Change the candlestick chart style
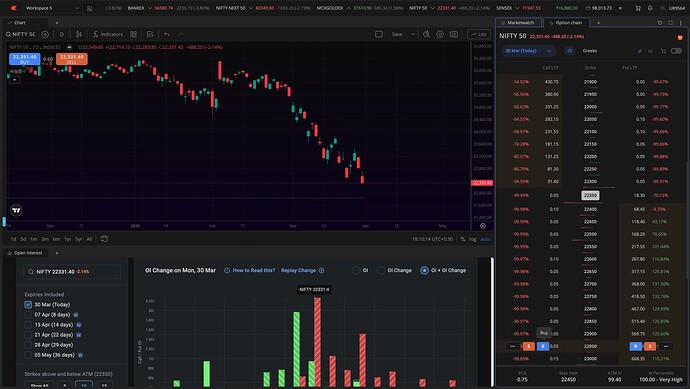This screenshot has width=690, height=389. pos(79,34)
